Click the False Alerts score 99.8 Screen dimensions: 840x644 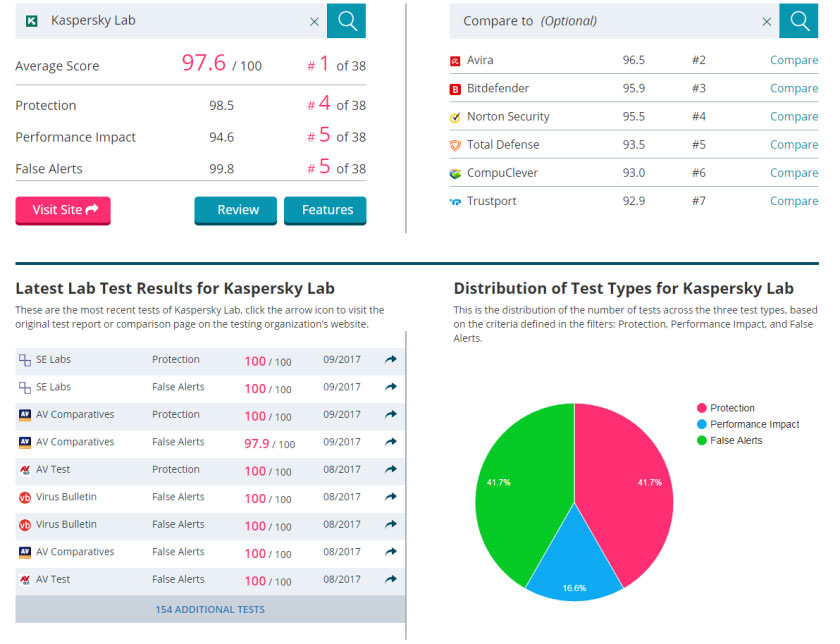[x=221, y=169]
